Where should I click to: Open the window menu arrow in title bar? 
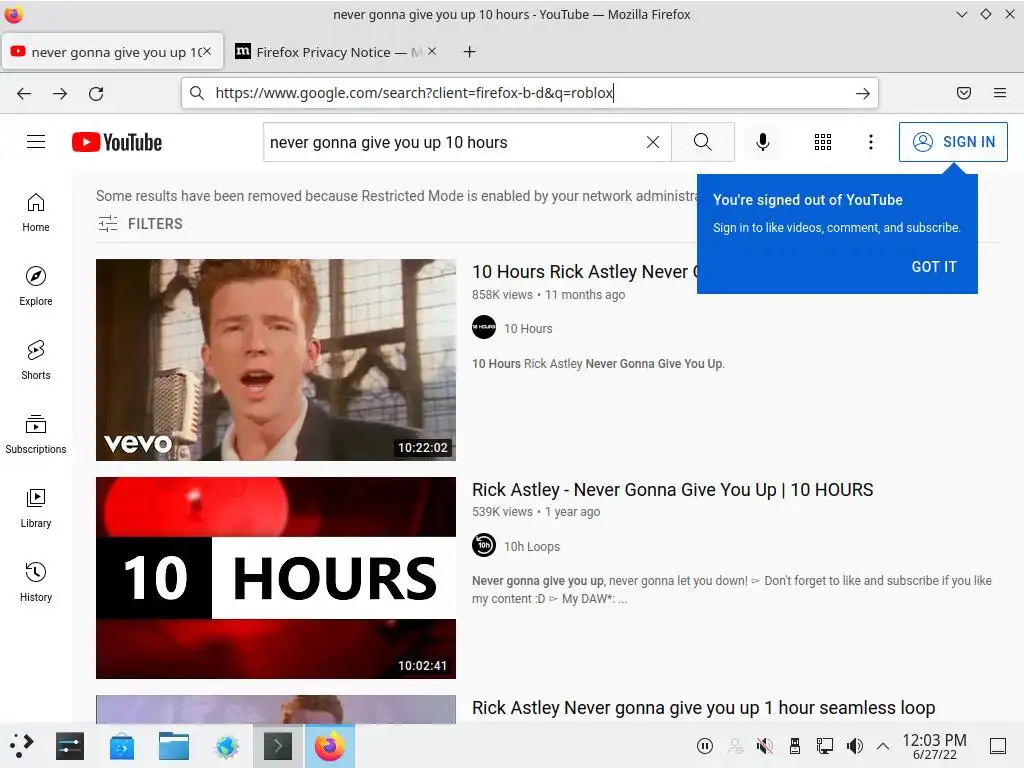point(961,14)
